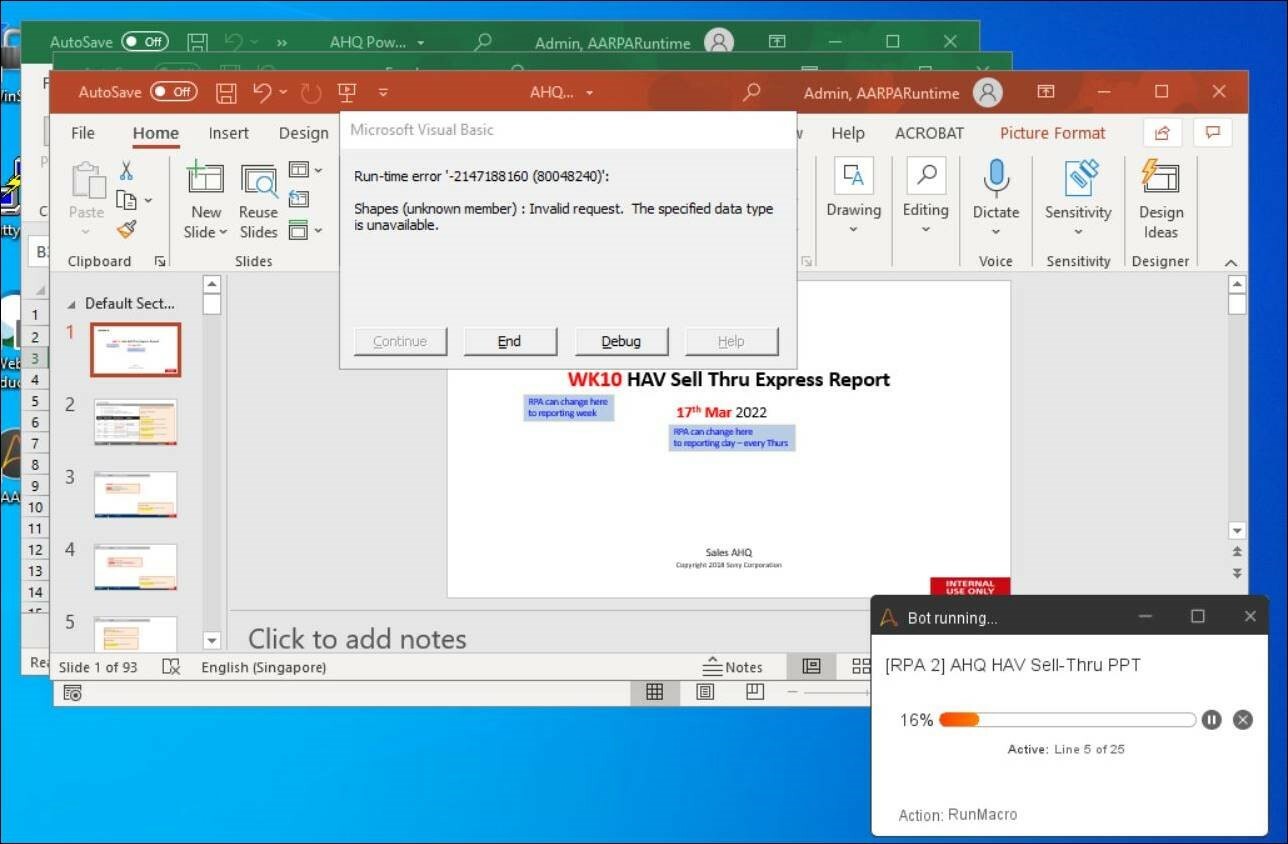
Task: Open the slide Layout dropdown
Action: pyautogui.click(x=305, y=170)
